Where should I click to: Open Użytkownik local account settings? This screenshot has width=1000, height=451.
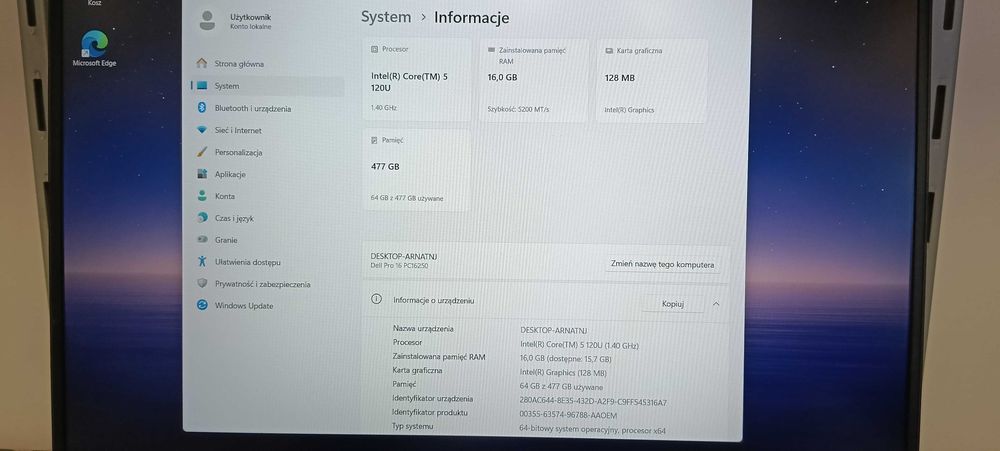coord(250,22)
